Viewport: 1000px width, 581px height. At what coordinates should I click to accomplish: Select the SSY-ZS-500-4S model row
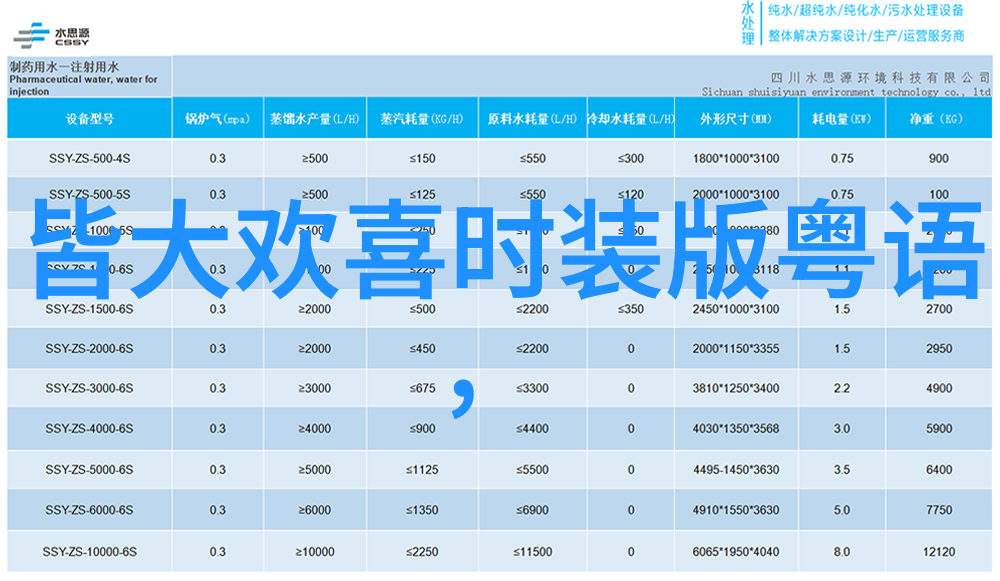(x=89, y=158)
